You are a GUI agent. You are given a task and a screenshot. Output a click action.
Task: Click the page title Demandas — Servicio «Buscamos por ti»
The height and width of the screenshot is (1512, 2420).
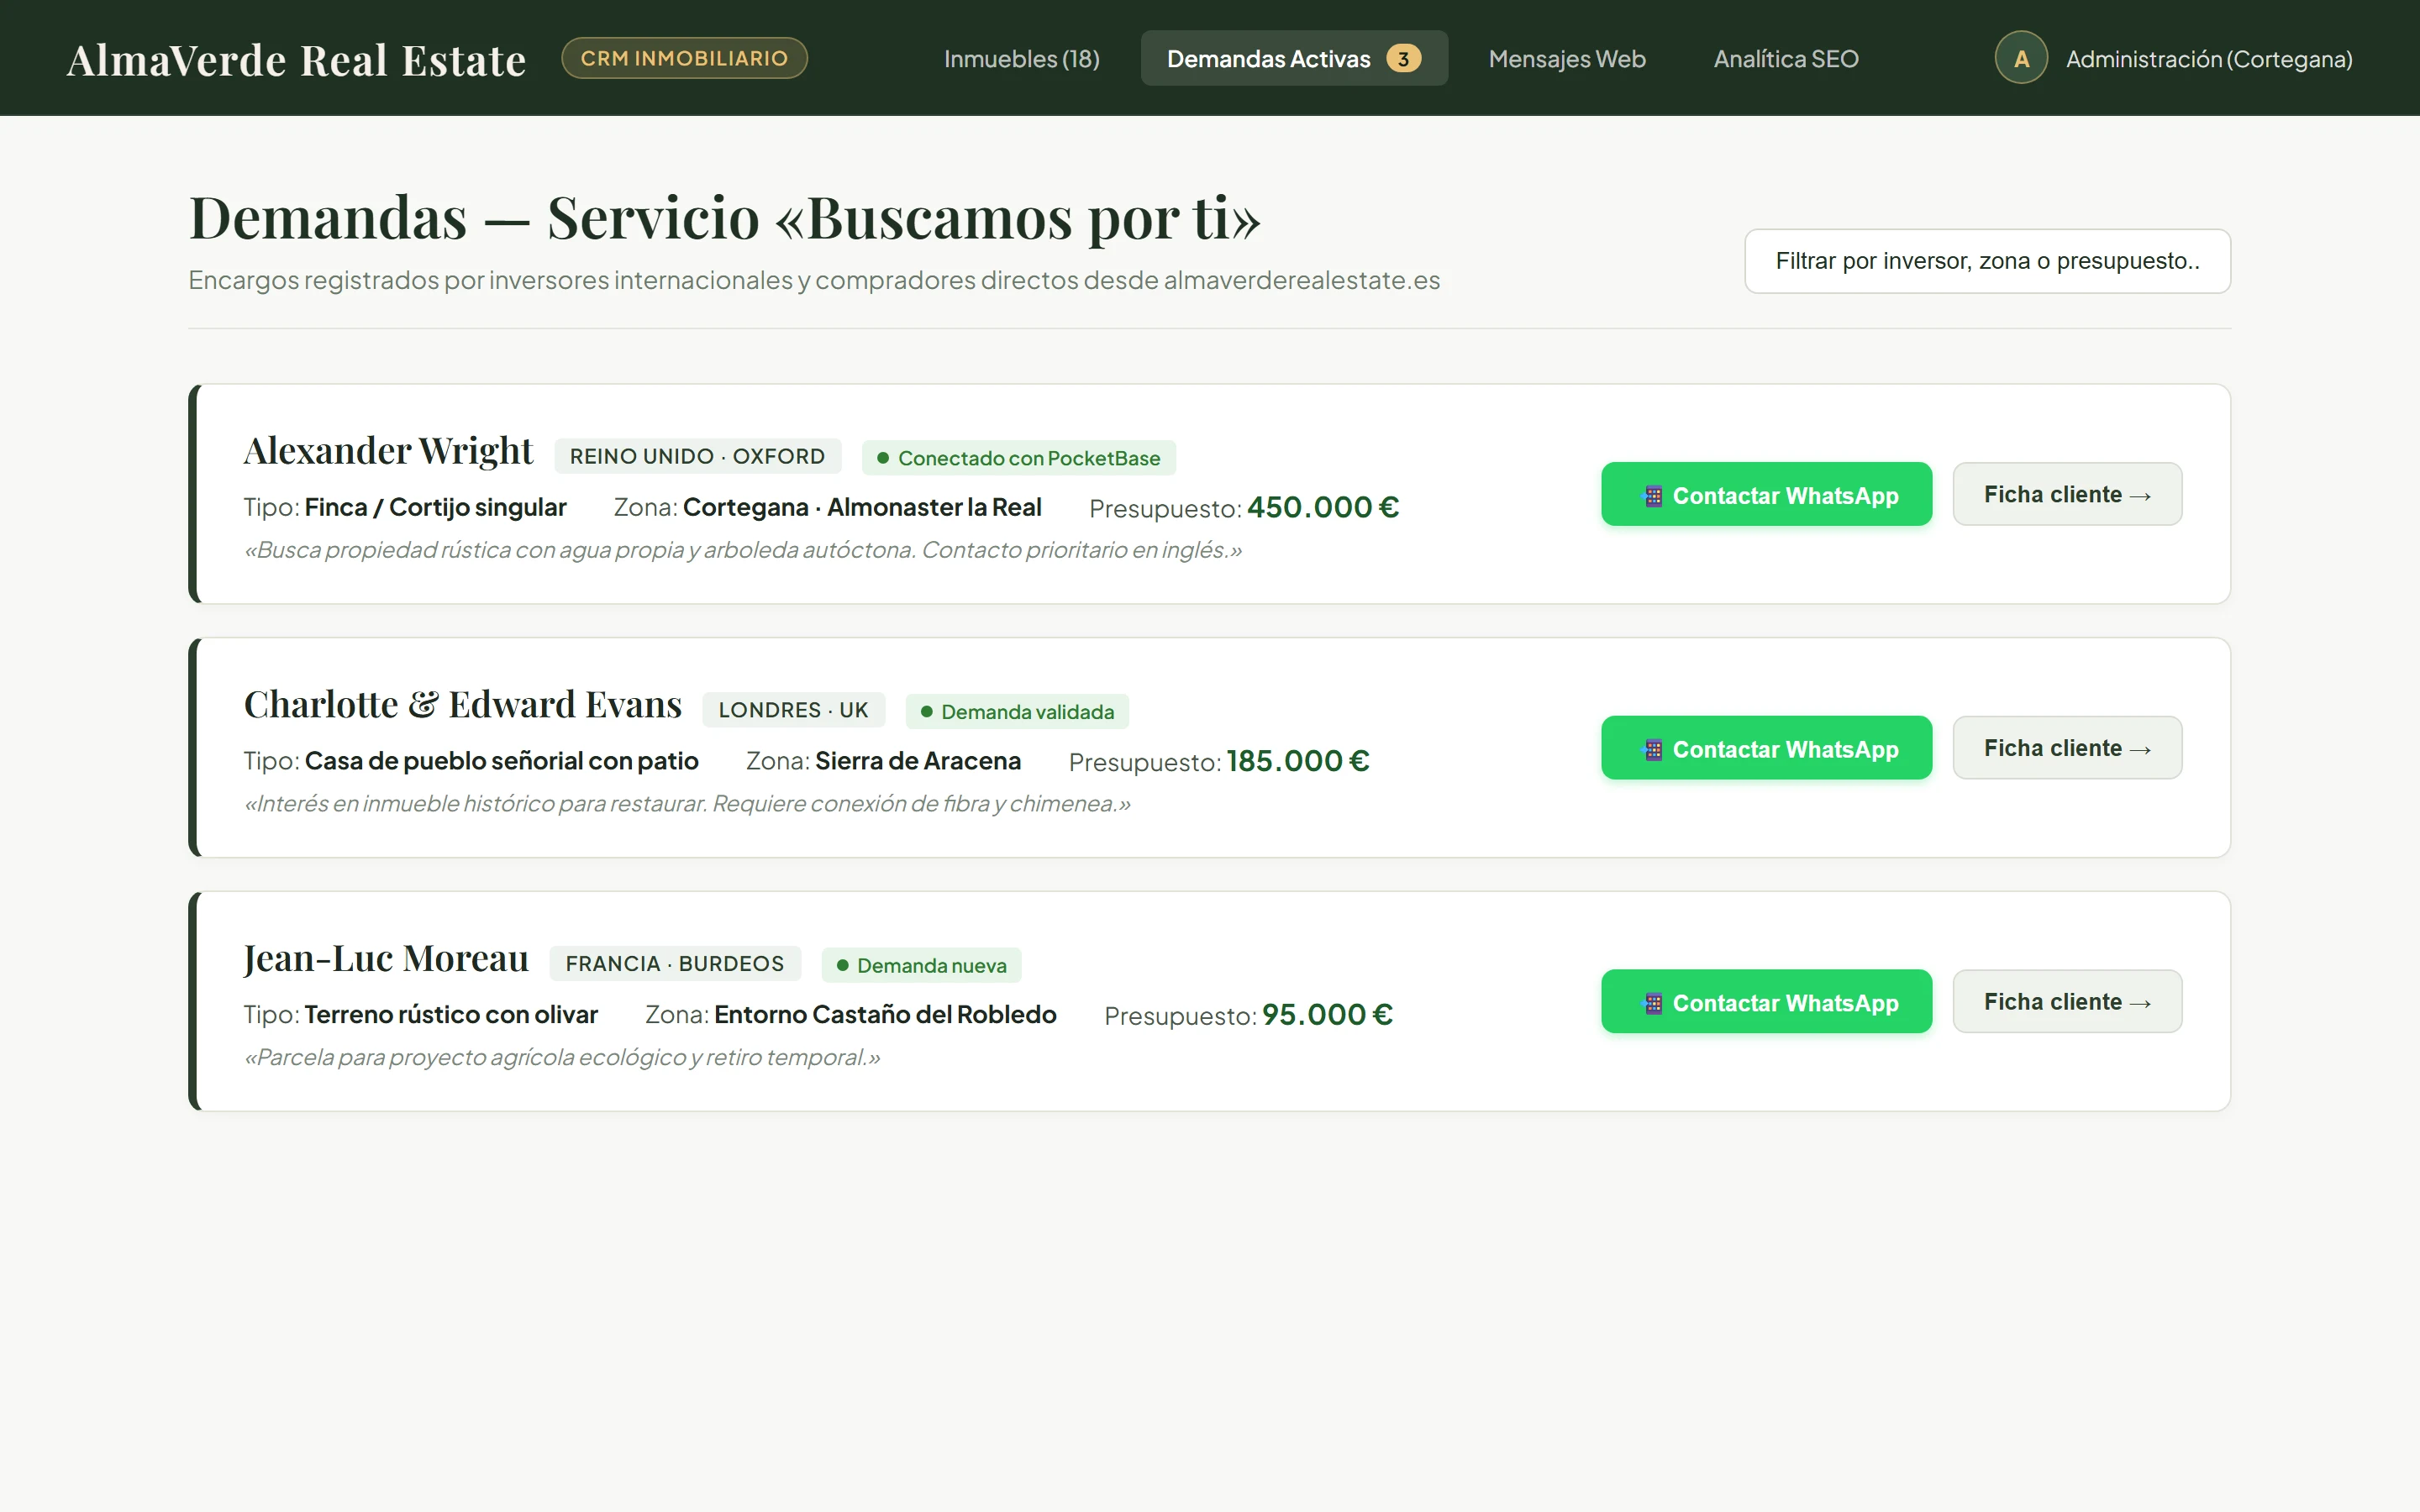coord(725,217)
